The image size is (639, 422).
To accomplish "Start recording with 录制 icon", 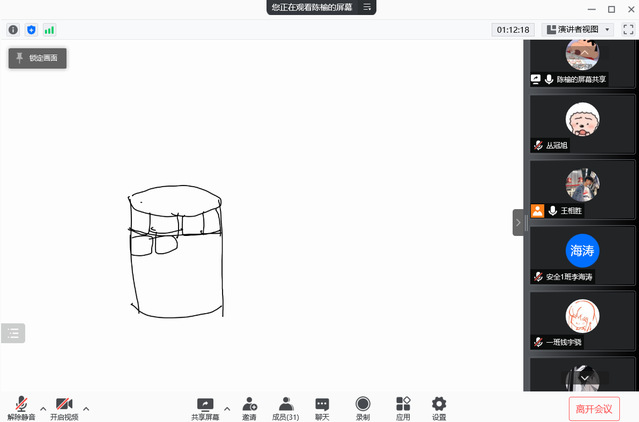I will [x=362, y=405].
